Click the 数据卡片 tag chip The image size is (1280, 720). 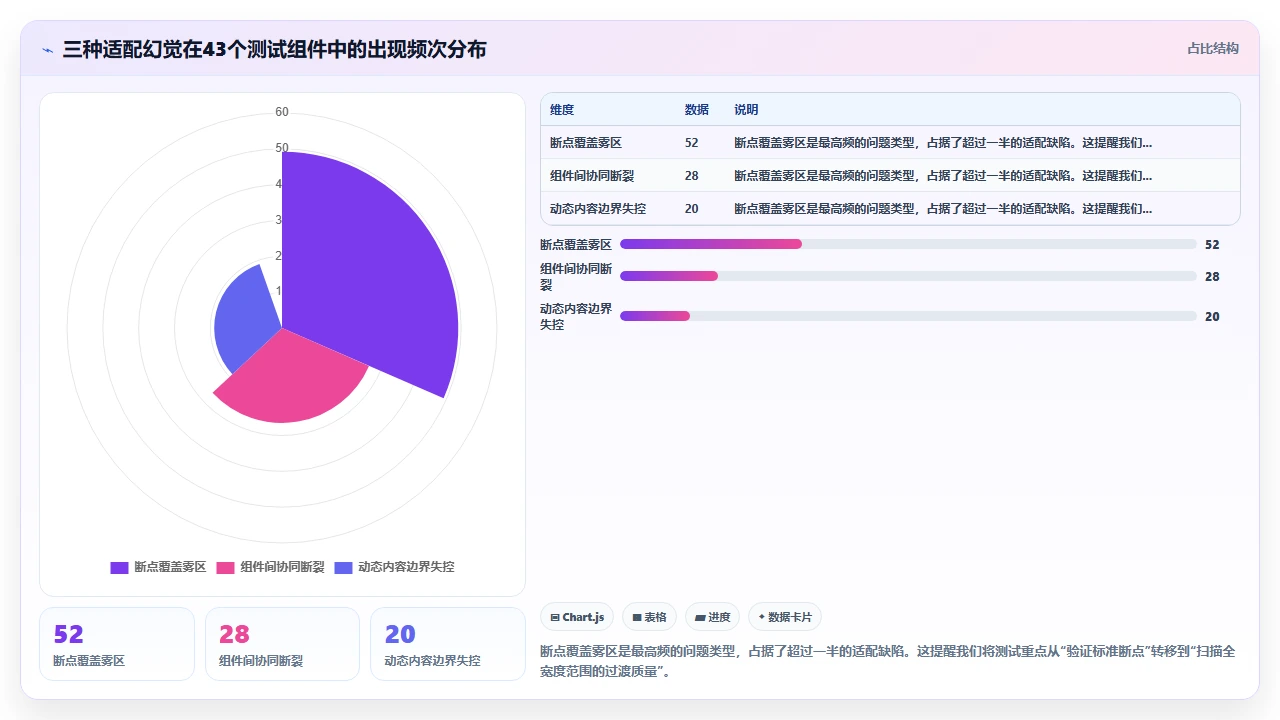tap(784, 617)
